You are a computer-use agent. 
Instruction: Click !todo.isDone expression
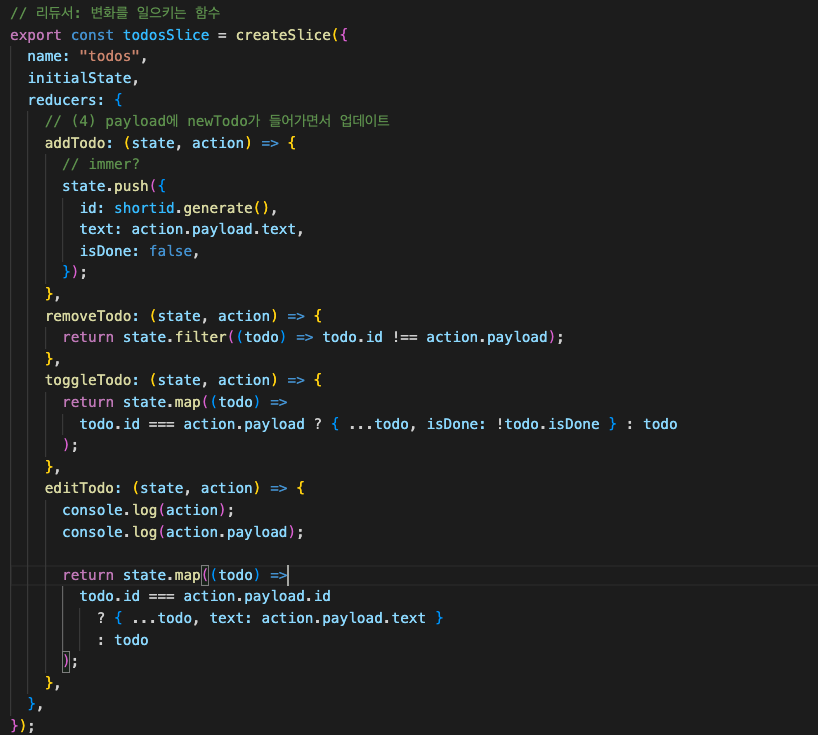[x=547, y=424]
